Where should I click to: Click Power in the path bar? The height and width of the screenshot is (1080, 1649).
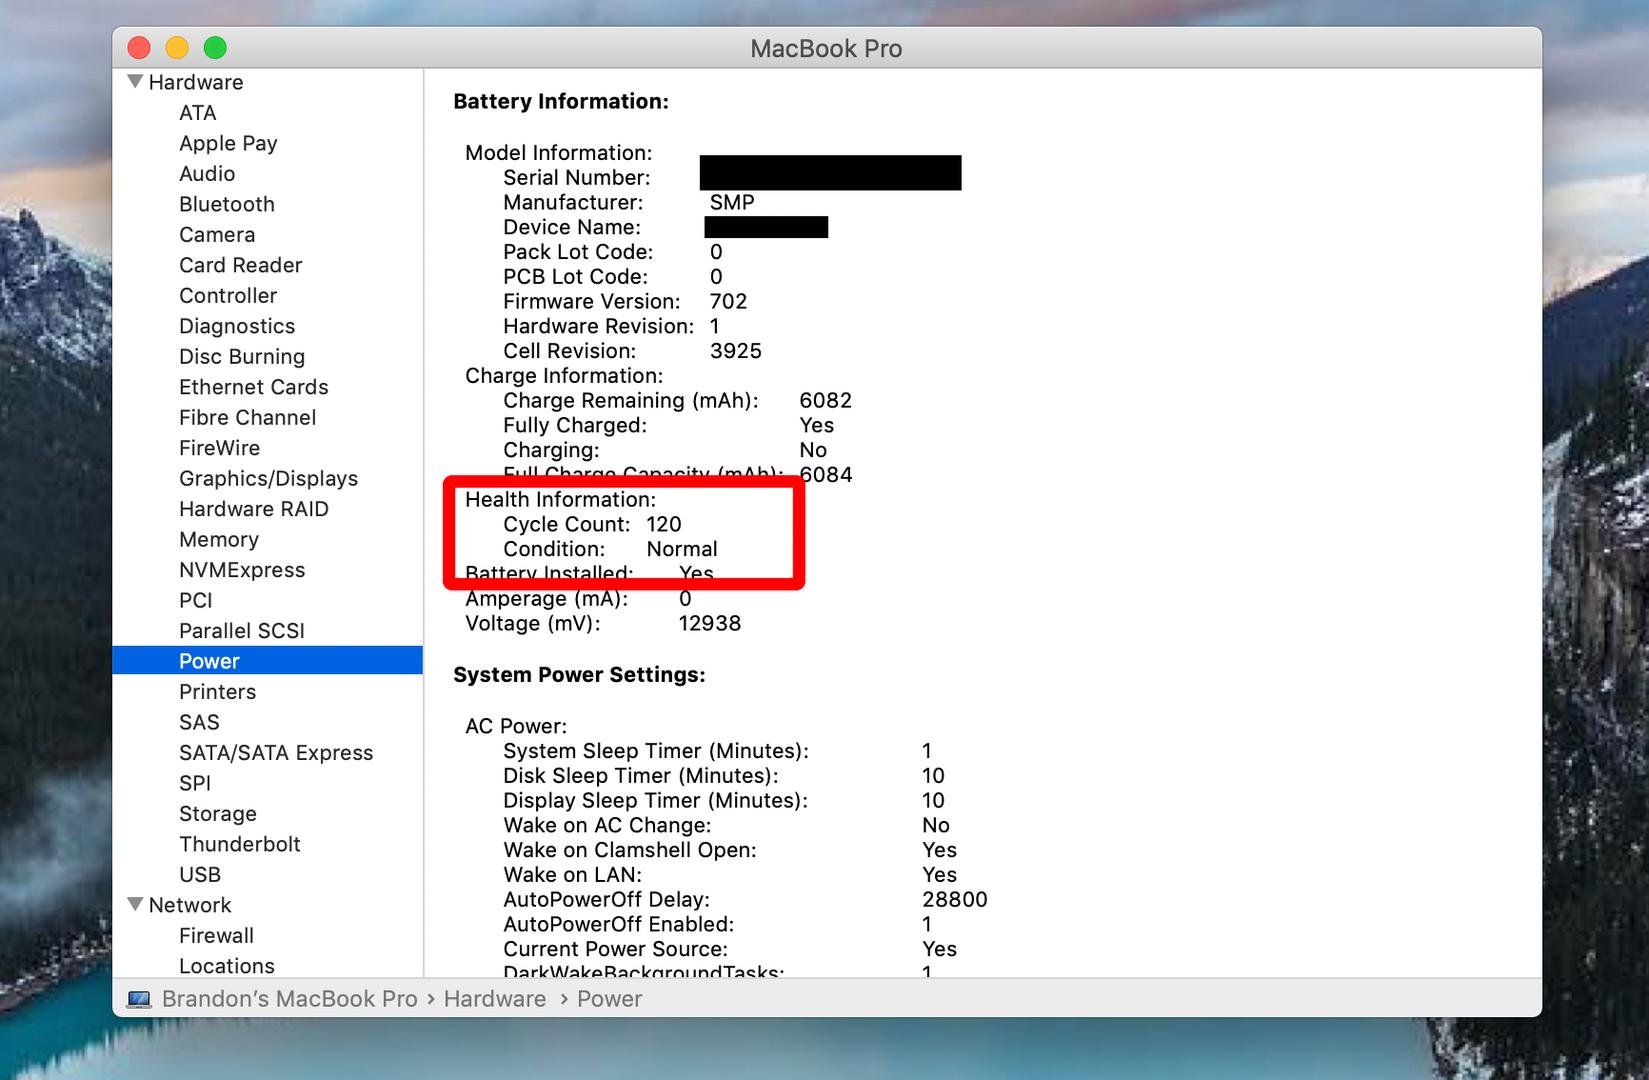609,999
